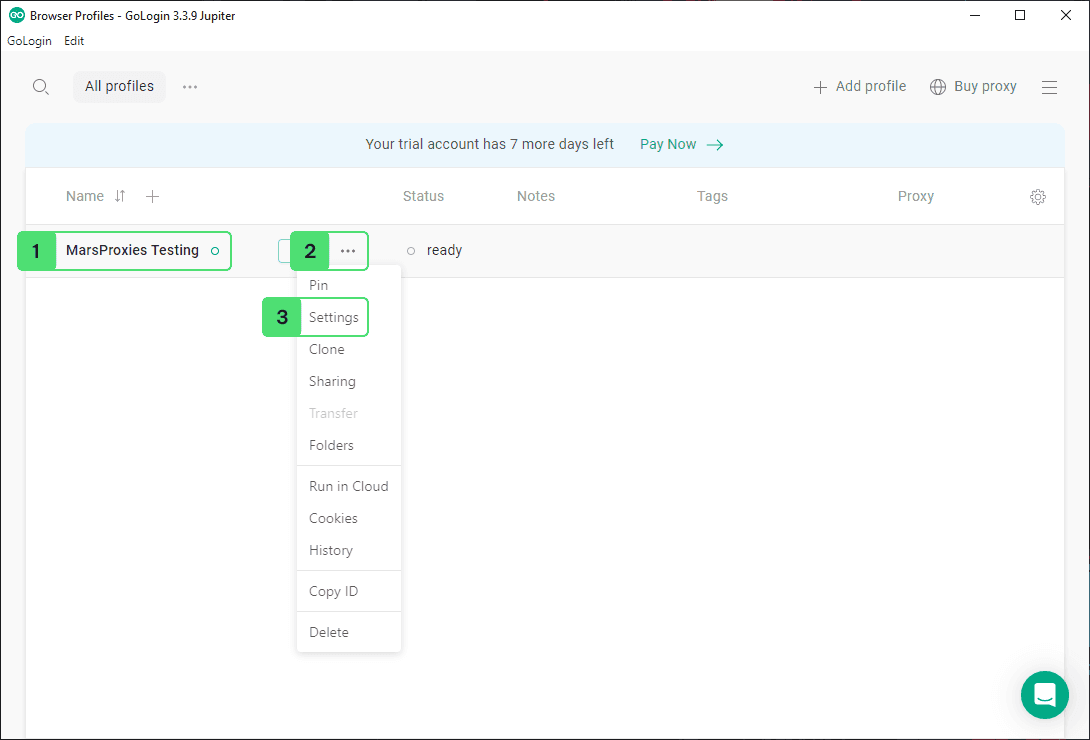Sort profiles using the Name sort arrows
1090x740 pixels.
pos(120,197)
